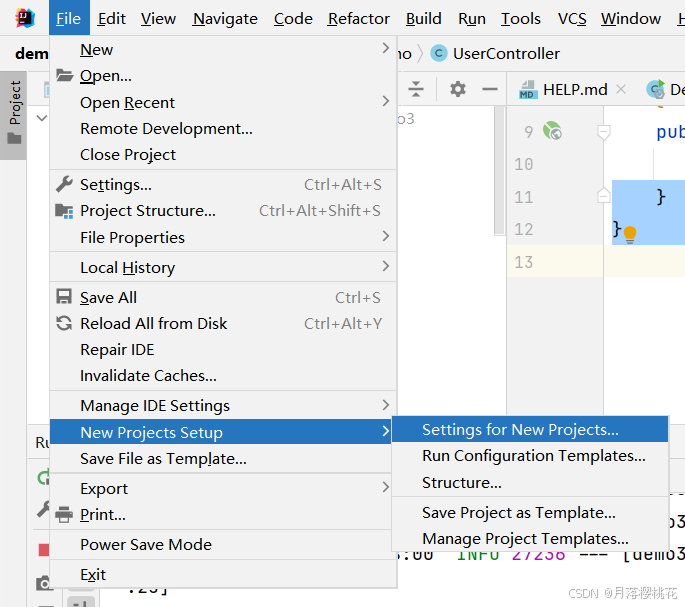The height and width of the screenshot is (607, 685).
Task: Expand the Local History submenu
Action: [127, 267]
